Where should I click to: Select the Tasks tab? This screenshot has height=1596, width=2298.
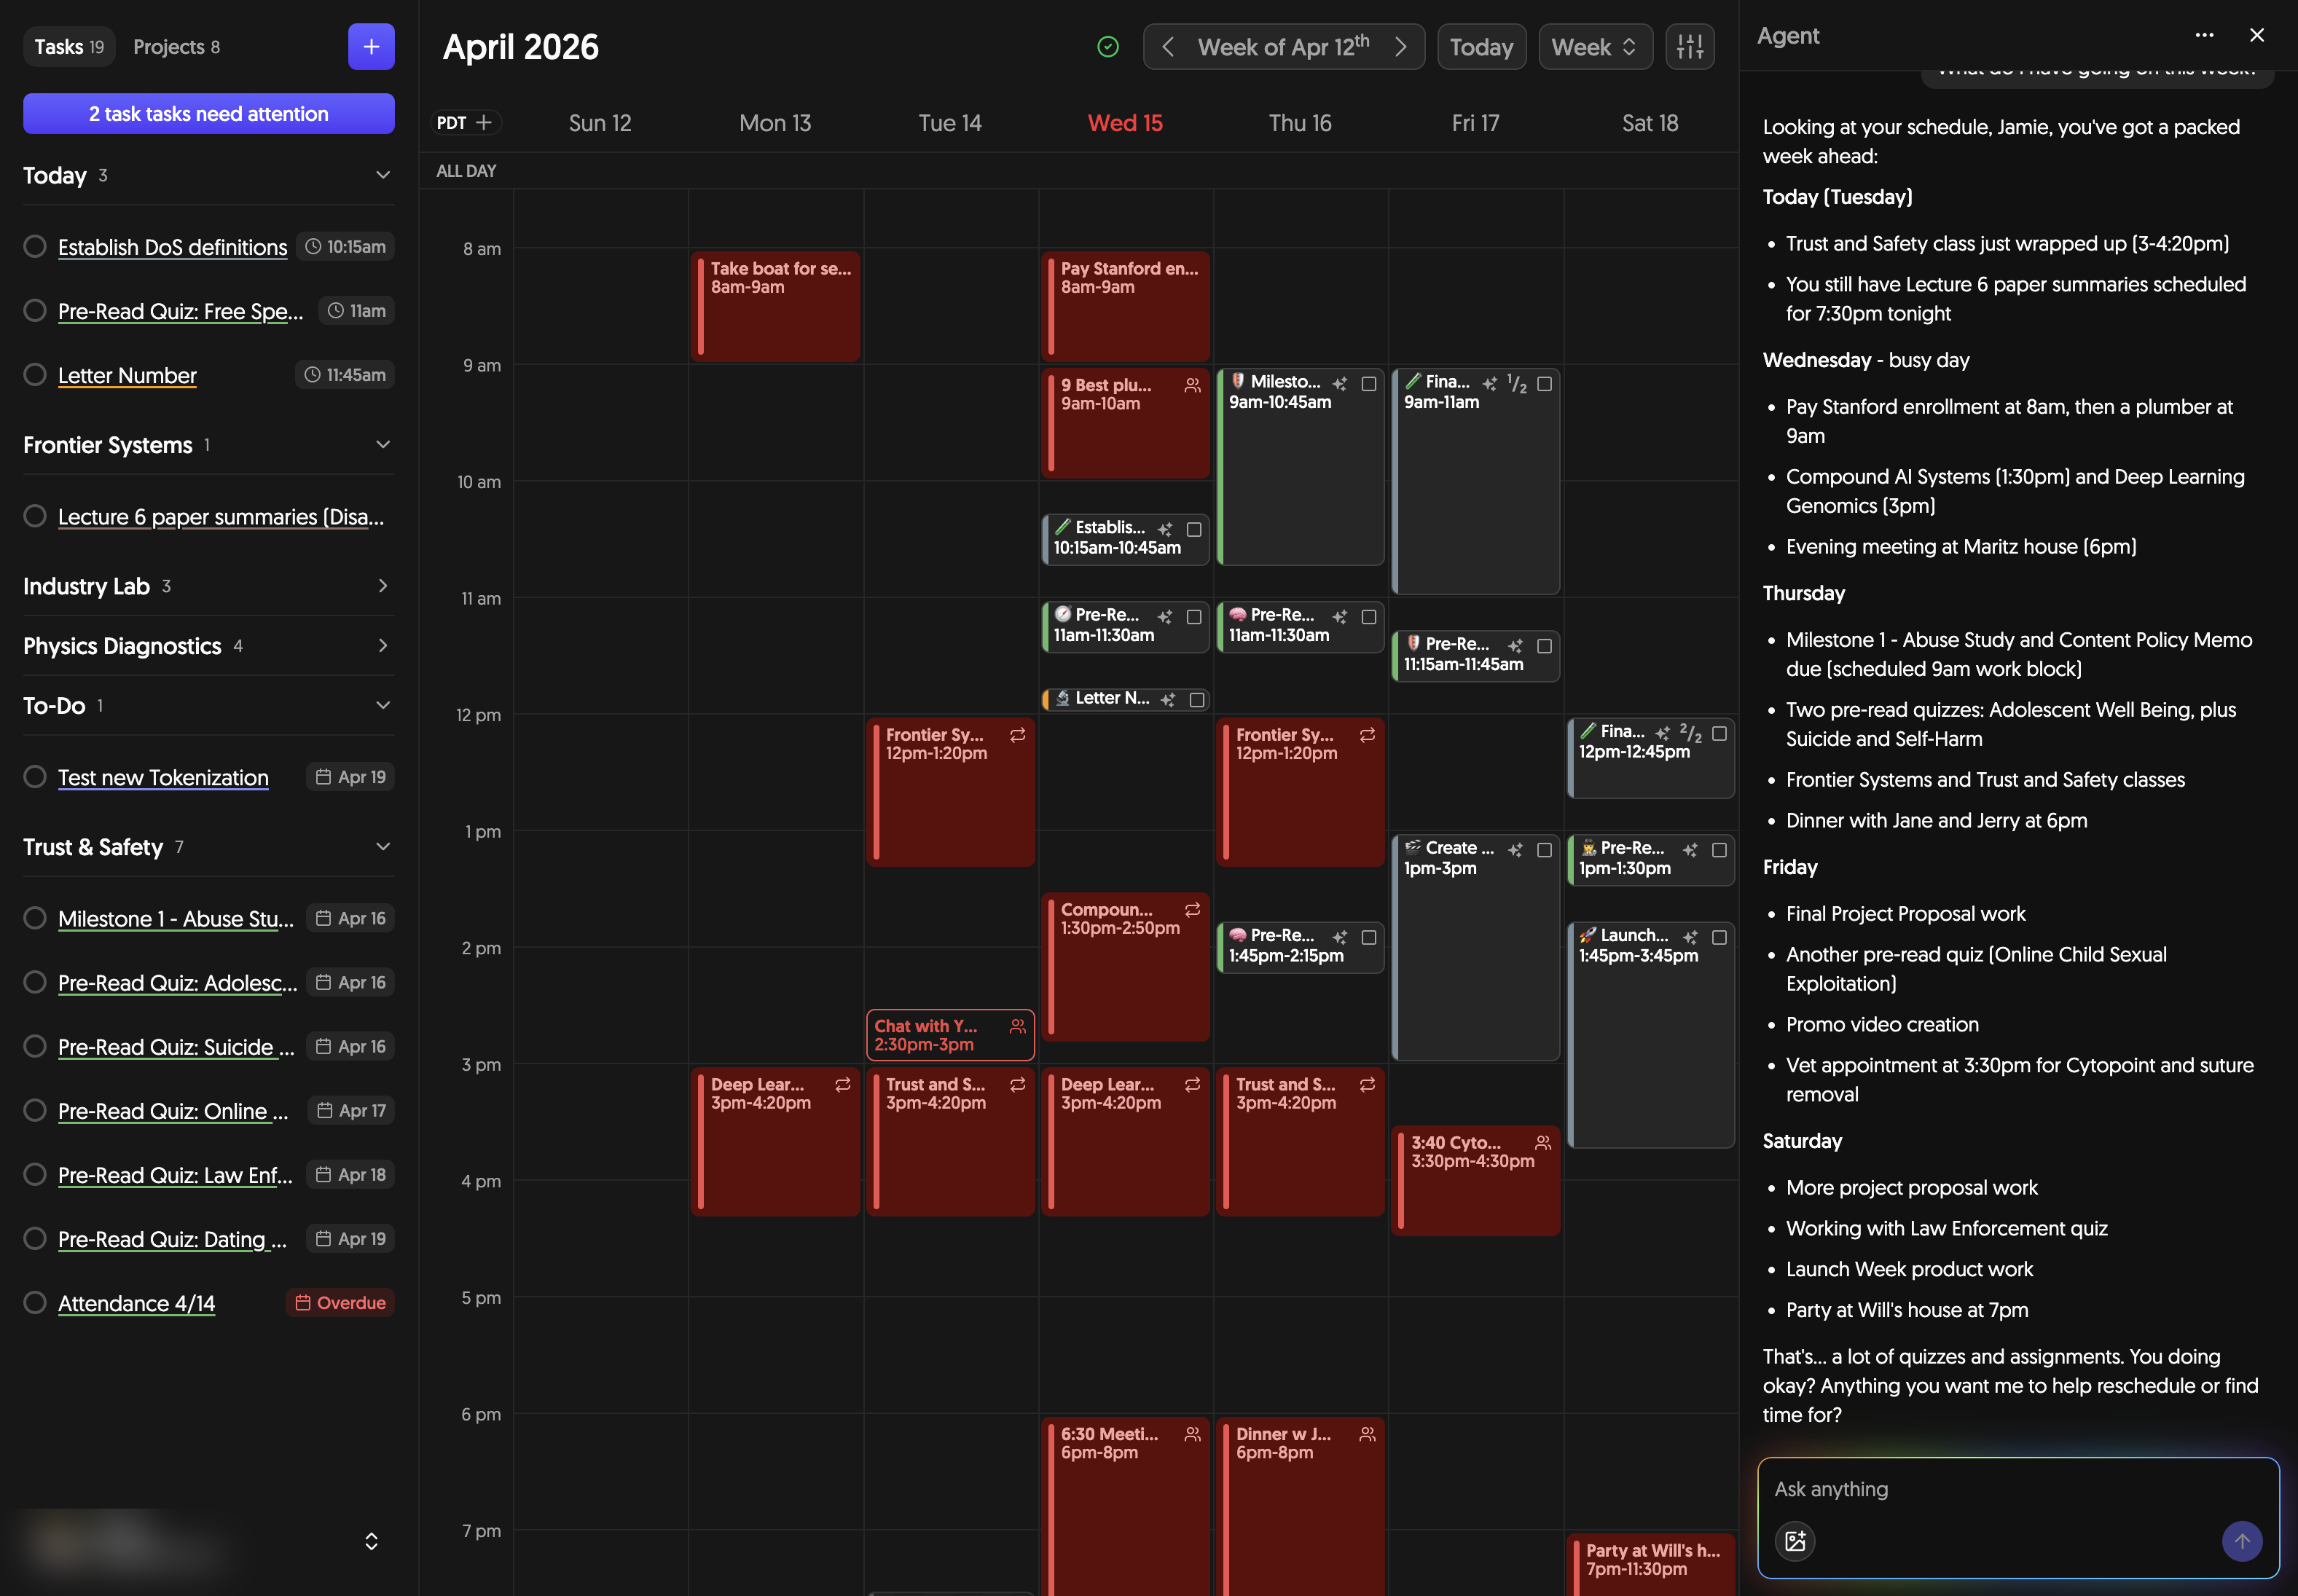pos(68,47)
